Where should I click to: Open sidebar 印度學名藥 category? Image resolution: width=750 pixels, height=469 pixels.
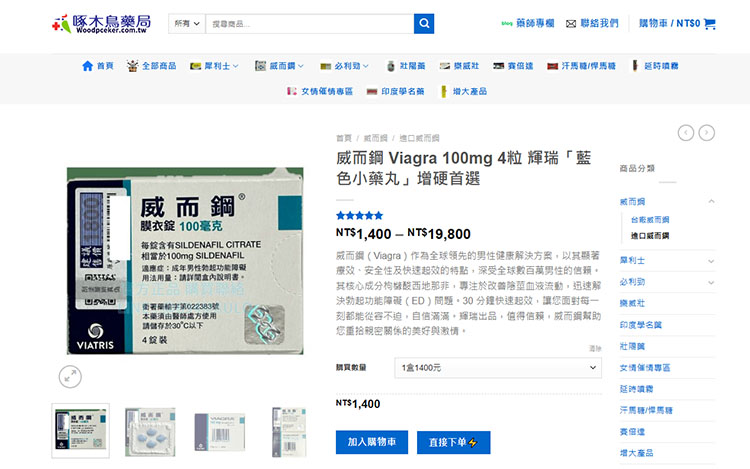point(640,325)
